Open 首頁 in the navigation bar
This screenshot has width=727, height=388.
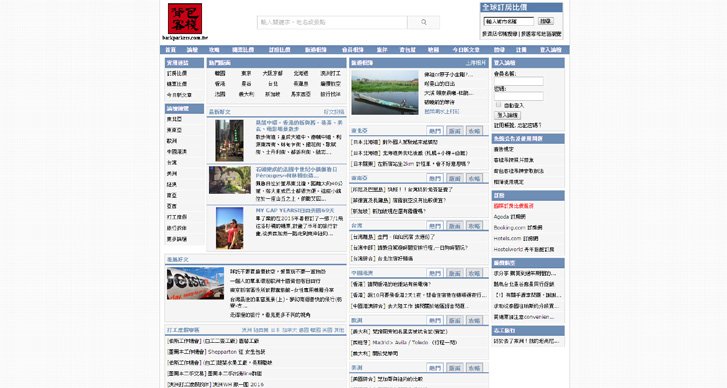pos(171,50)
